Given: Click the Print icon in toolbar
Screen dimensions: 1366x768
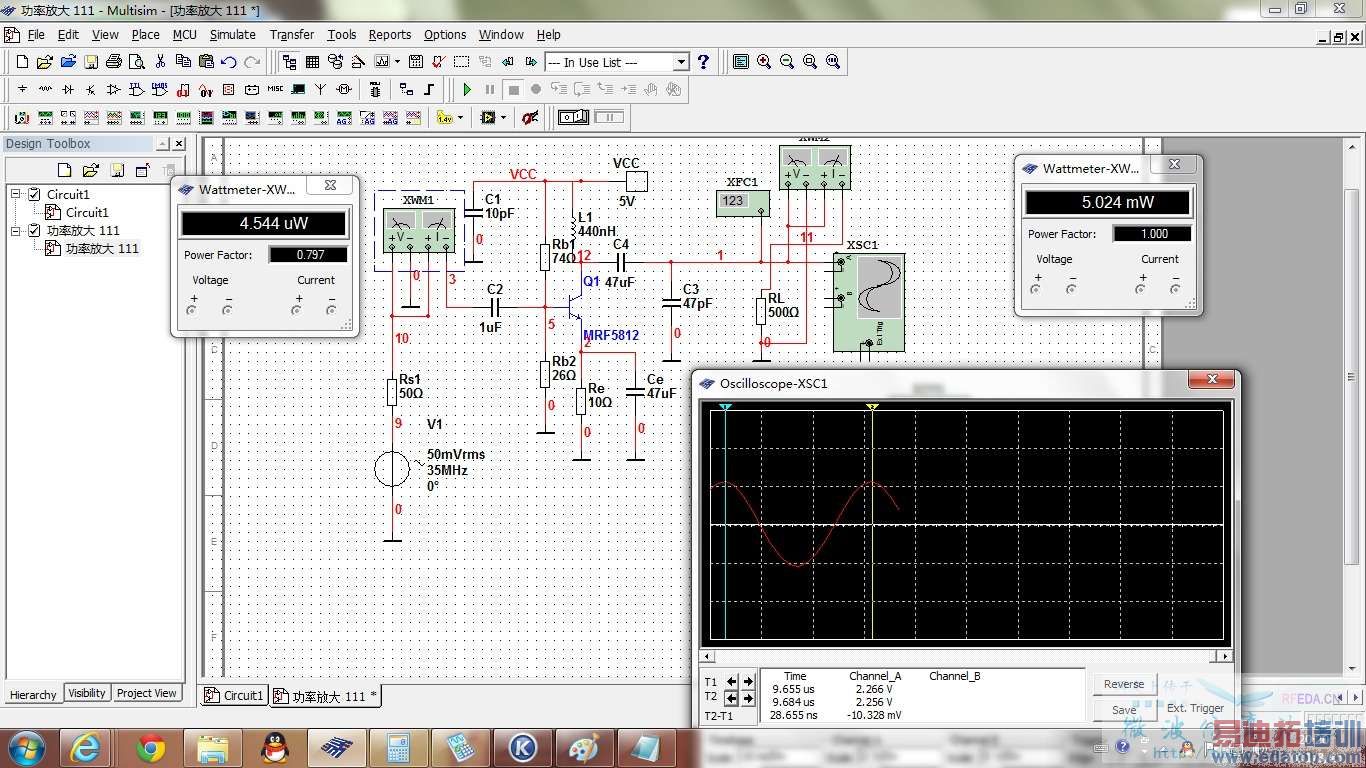Looking at the screenshot, I should point(113,62).
